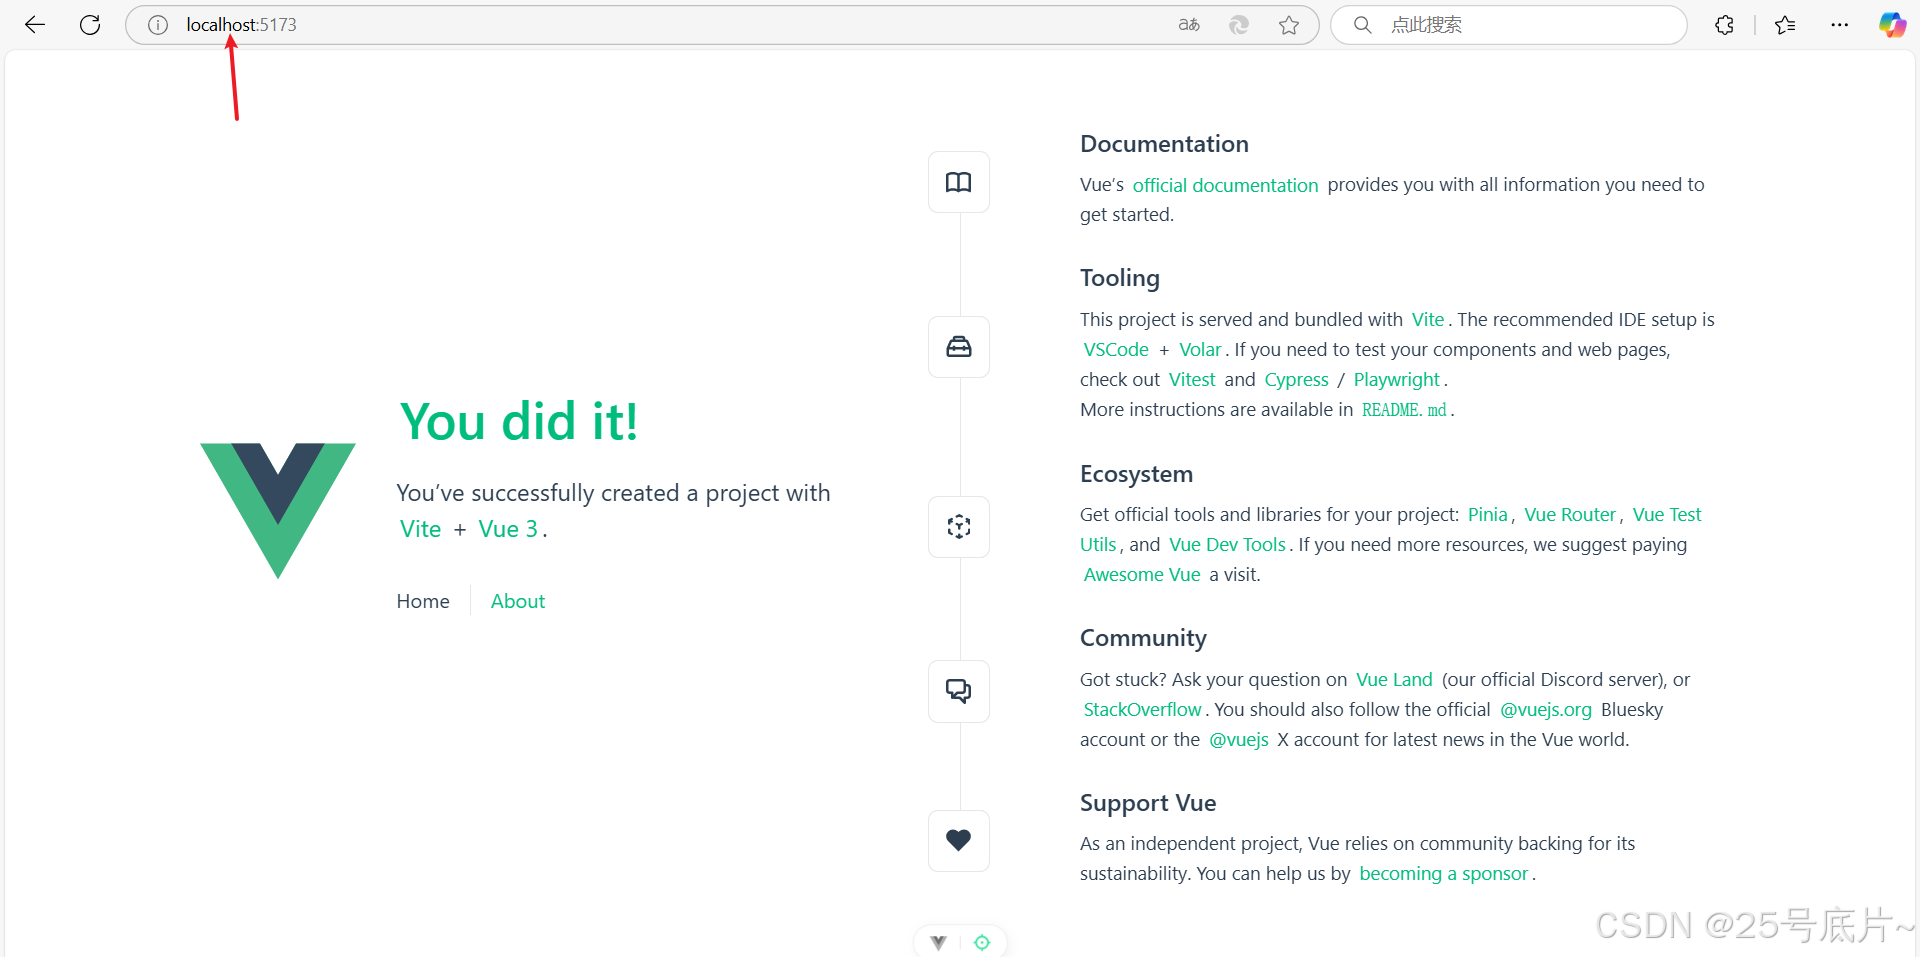Open the becoming a sponsor link
The height and width of the screenshot is (957, 1920).
(1444, 874)
